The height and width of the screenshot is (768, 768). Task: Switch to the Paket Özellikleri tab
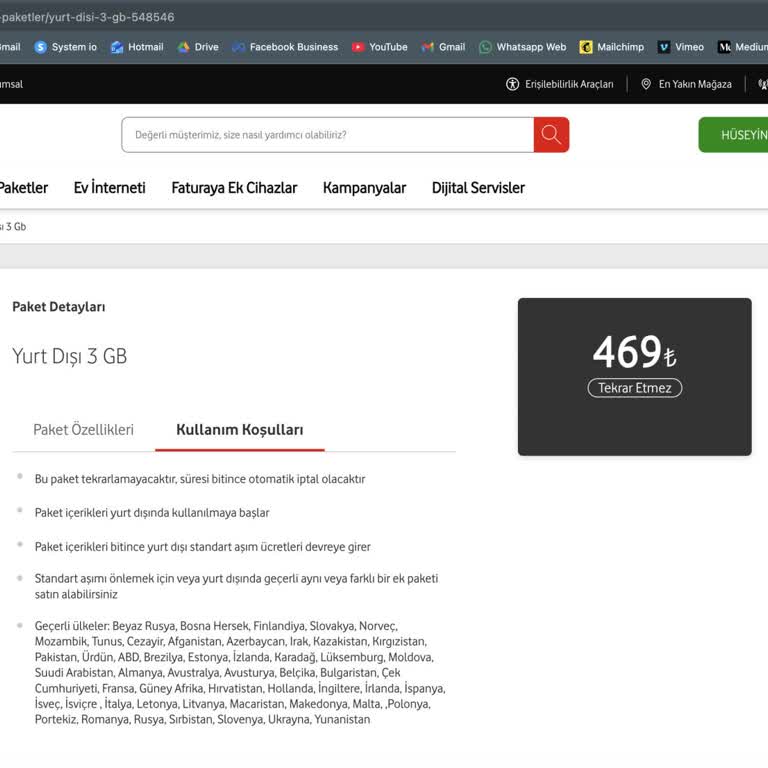(83, 430)
